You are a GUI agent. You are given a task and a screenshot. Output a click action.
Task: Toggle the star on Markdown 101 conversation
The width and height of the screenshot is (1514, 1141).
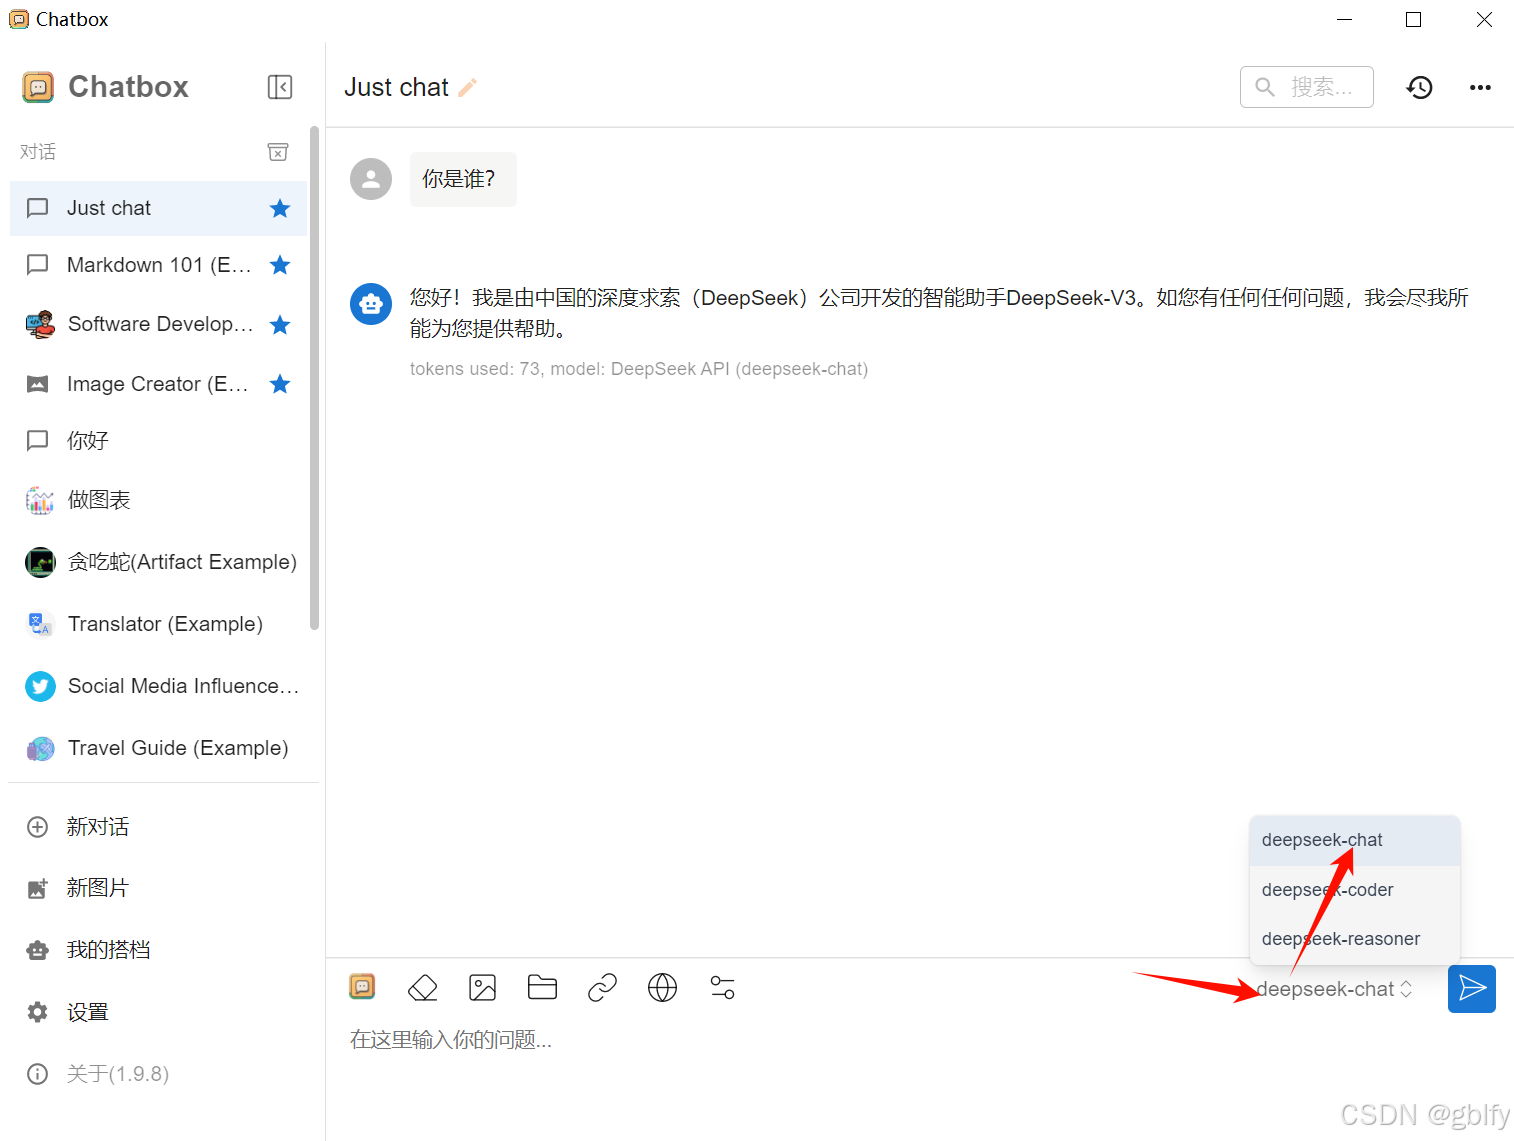[x=280, y=265]
